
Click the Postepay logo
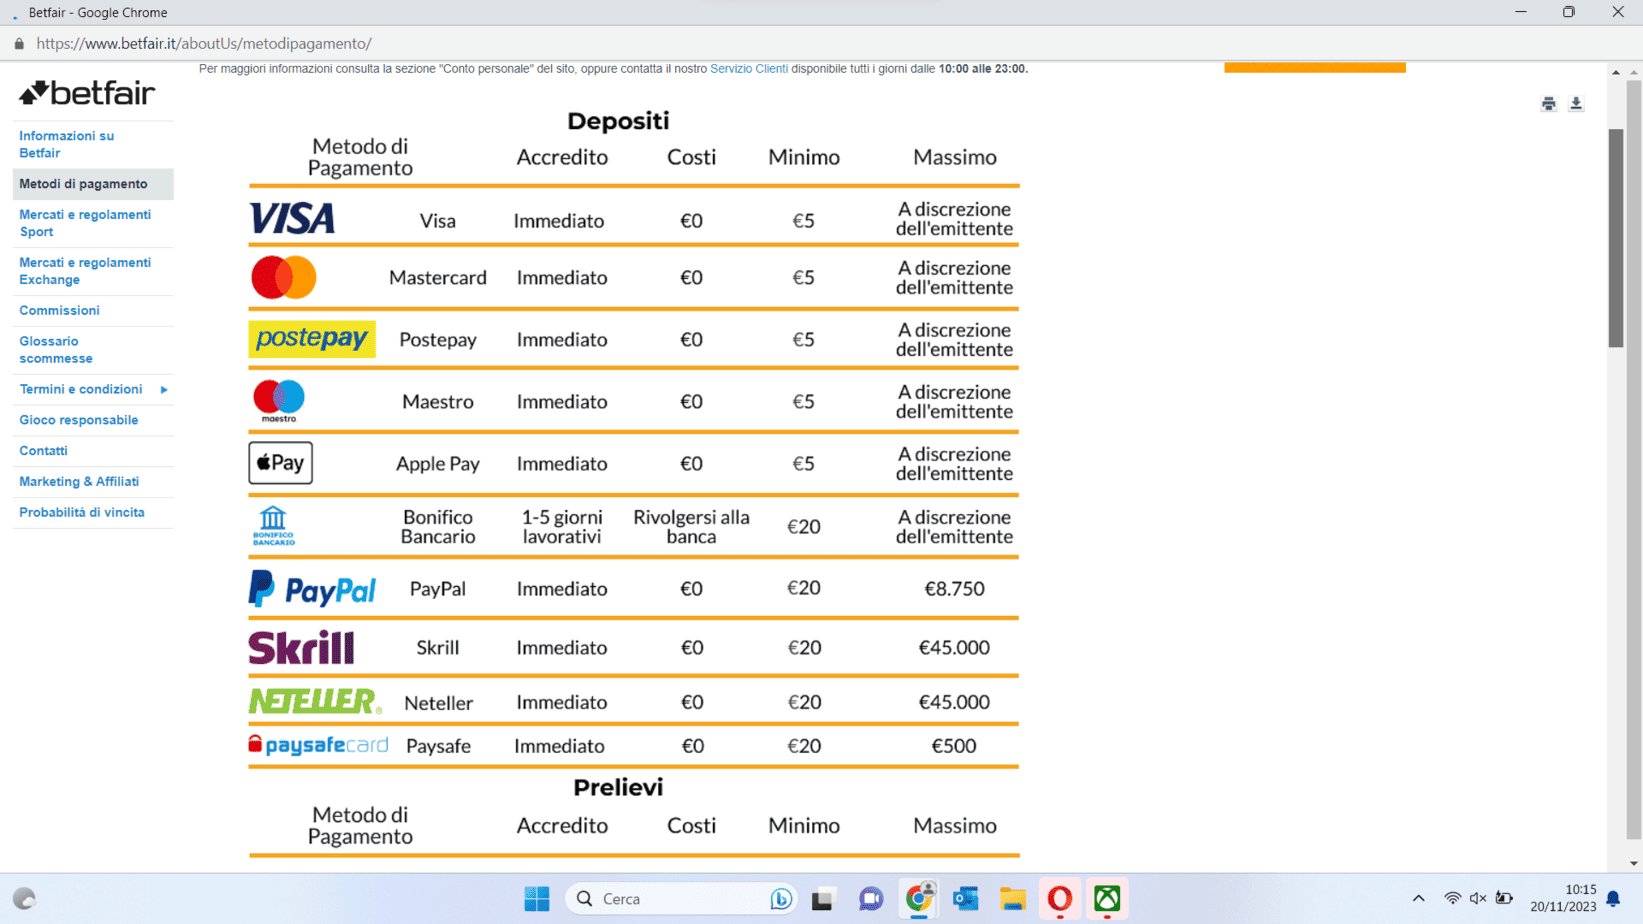[x=312, y=339]
